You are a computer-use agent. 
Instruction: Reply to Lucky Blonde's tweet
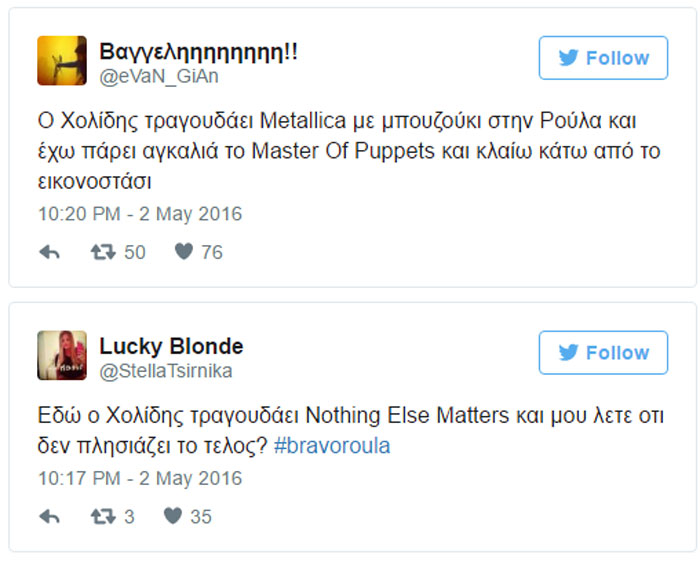tap(49, 517)
